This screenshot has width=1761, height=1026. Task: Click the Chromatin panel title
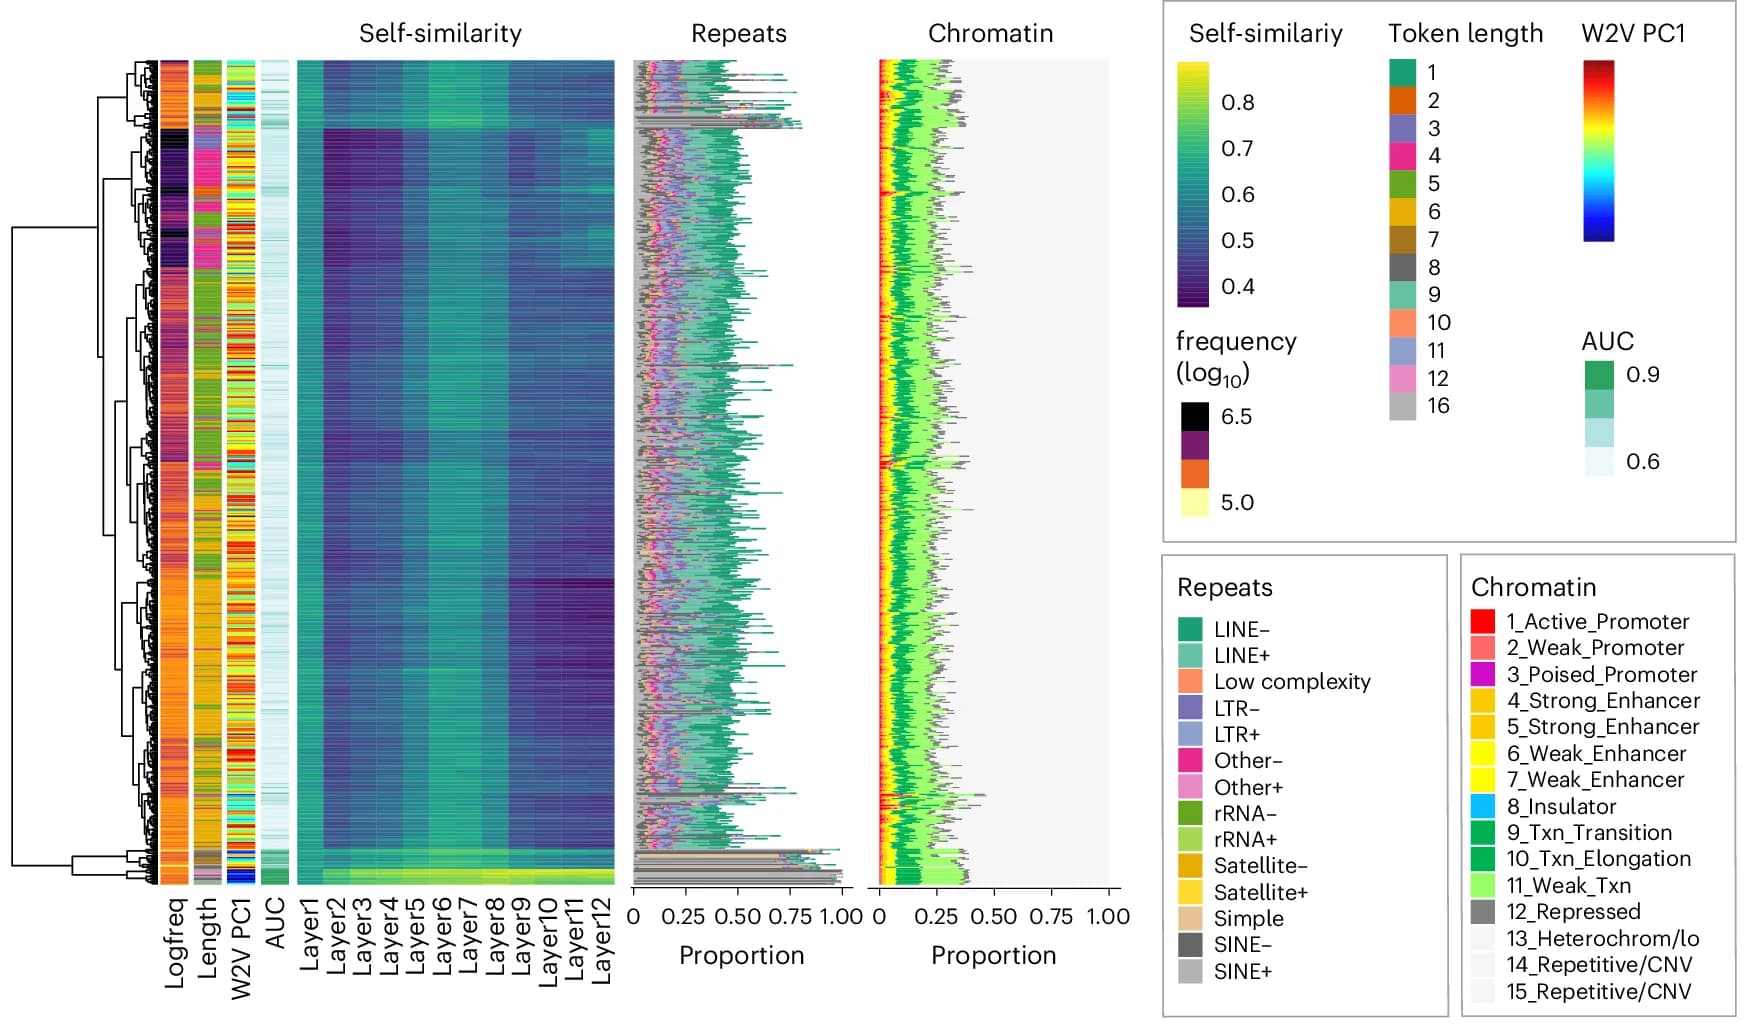tap(990, 33)
